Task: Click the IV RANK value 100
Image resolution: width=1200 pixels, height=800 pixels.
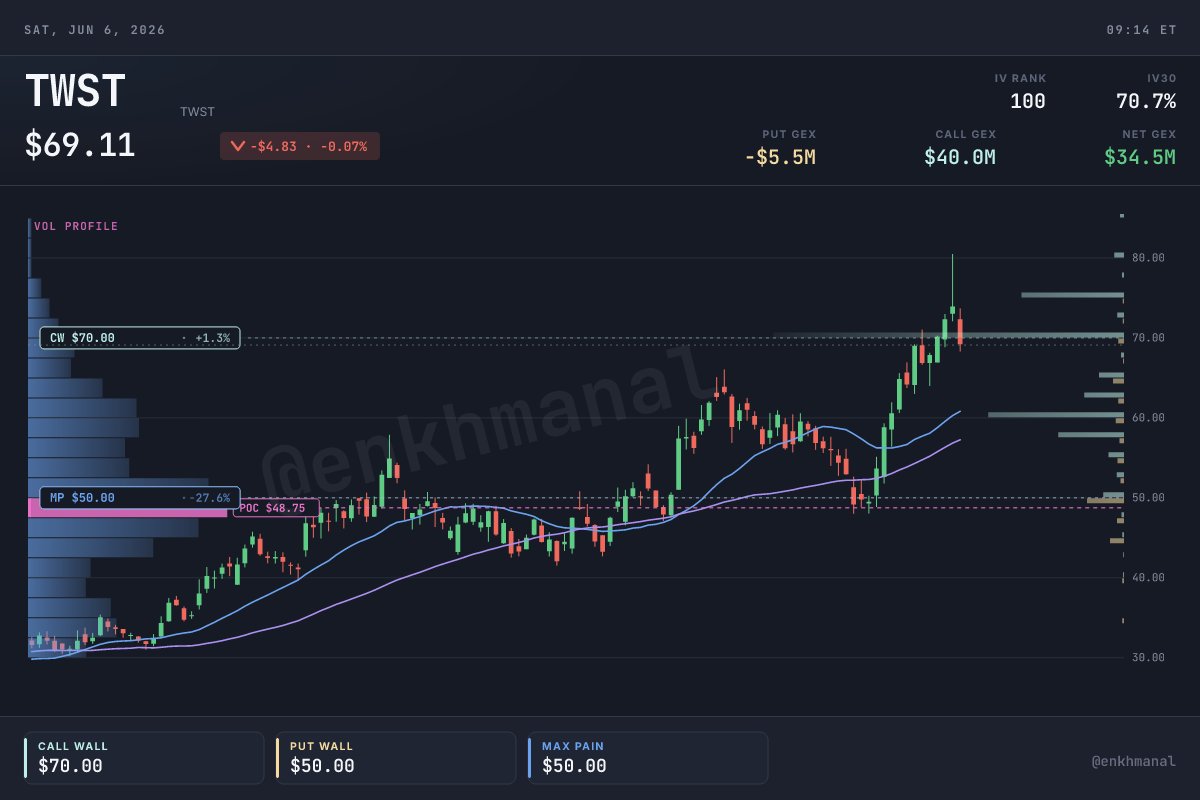Action: [1027, 101]
